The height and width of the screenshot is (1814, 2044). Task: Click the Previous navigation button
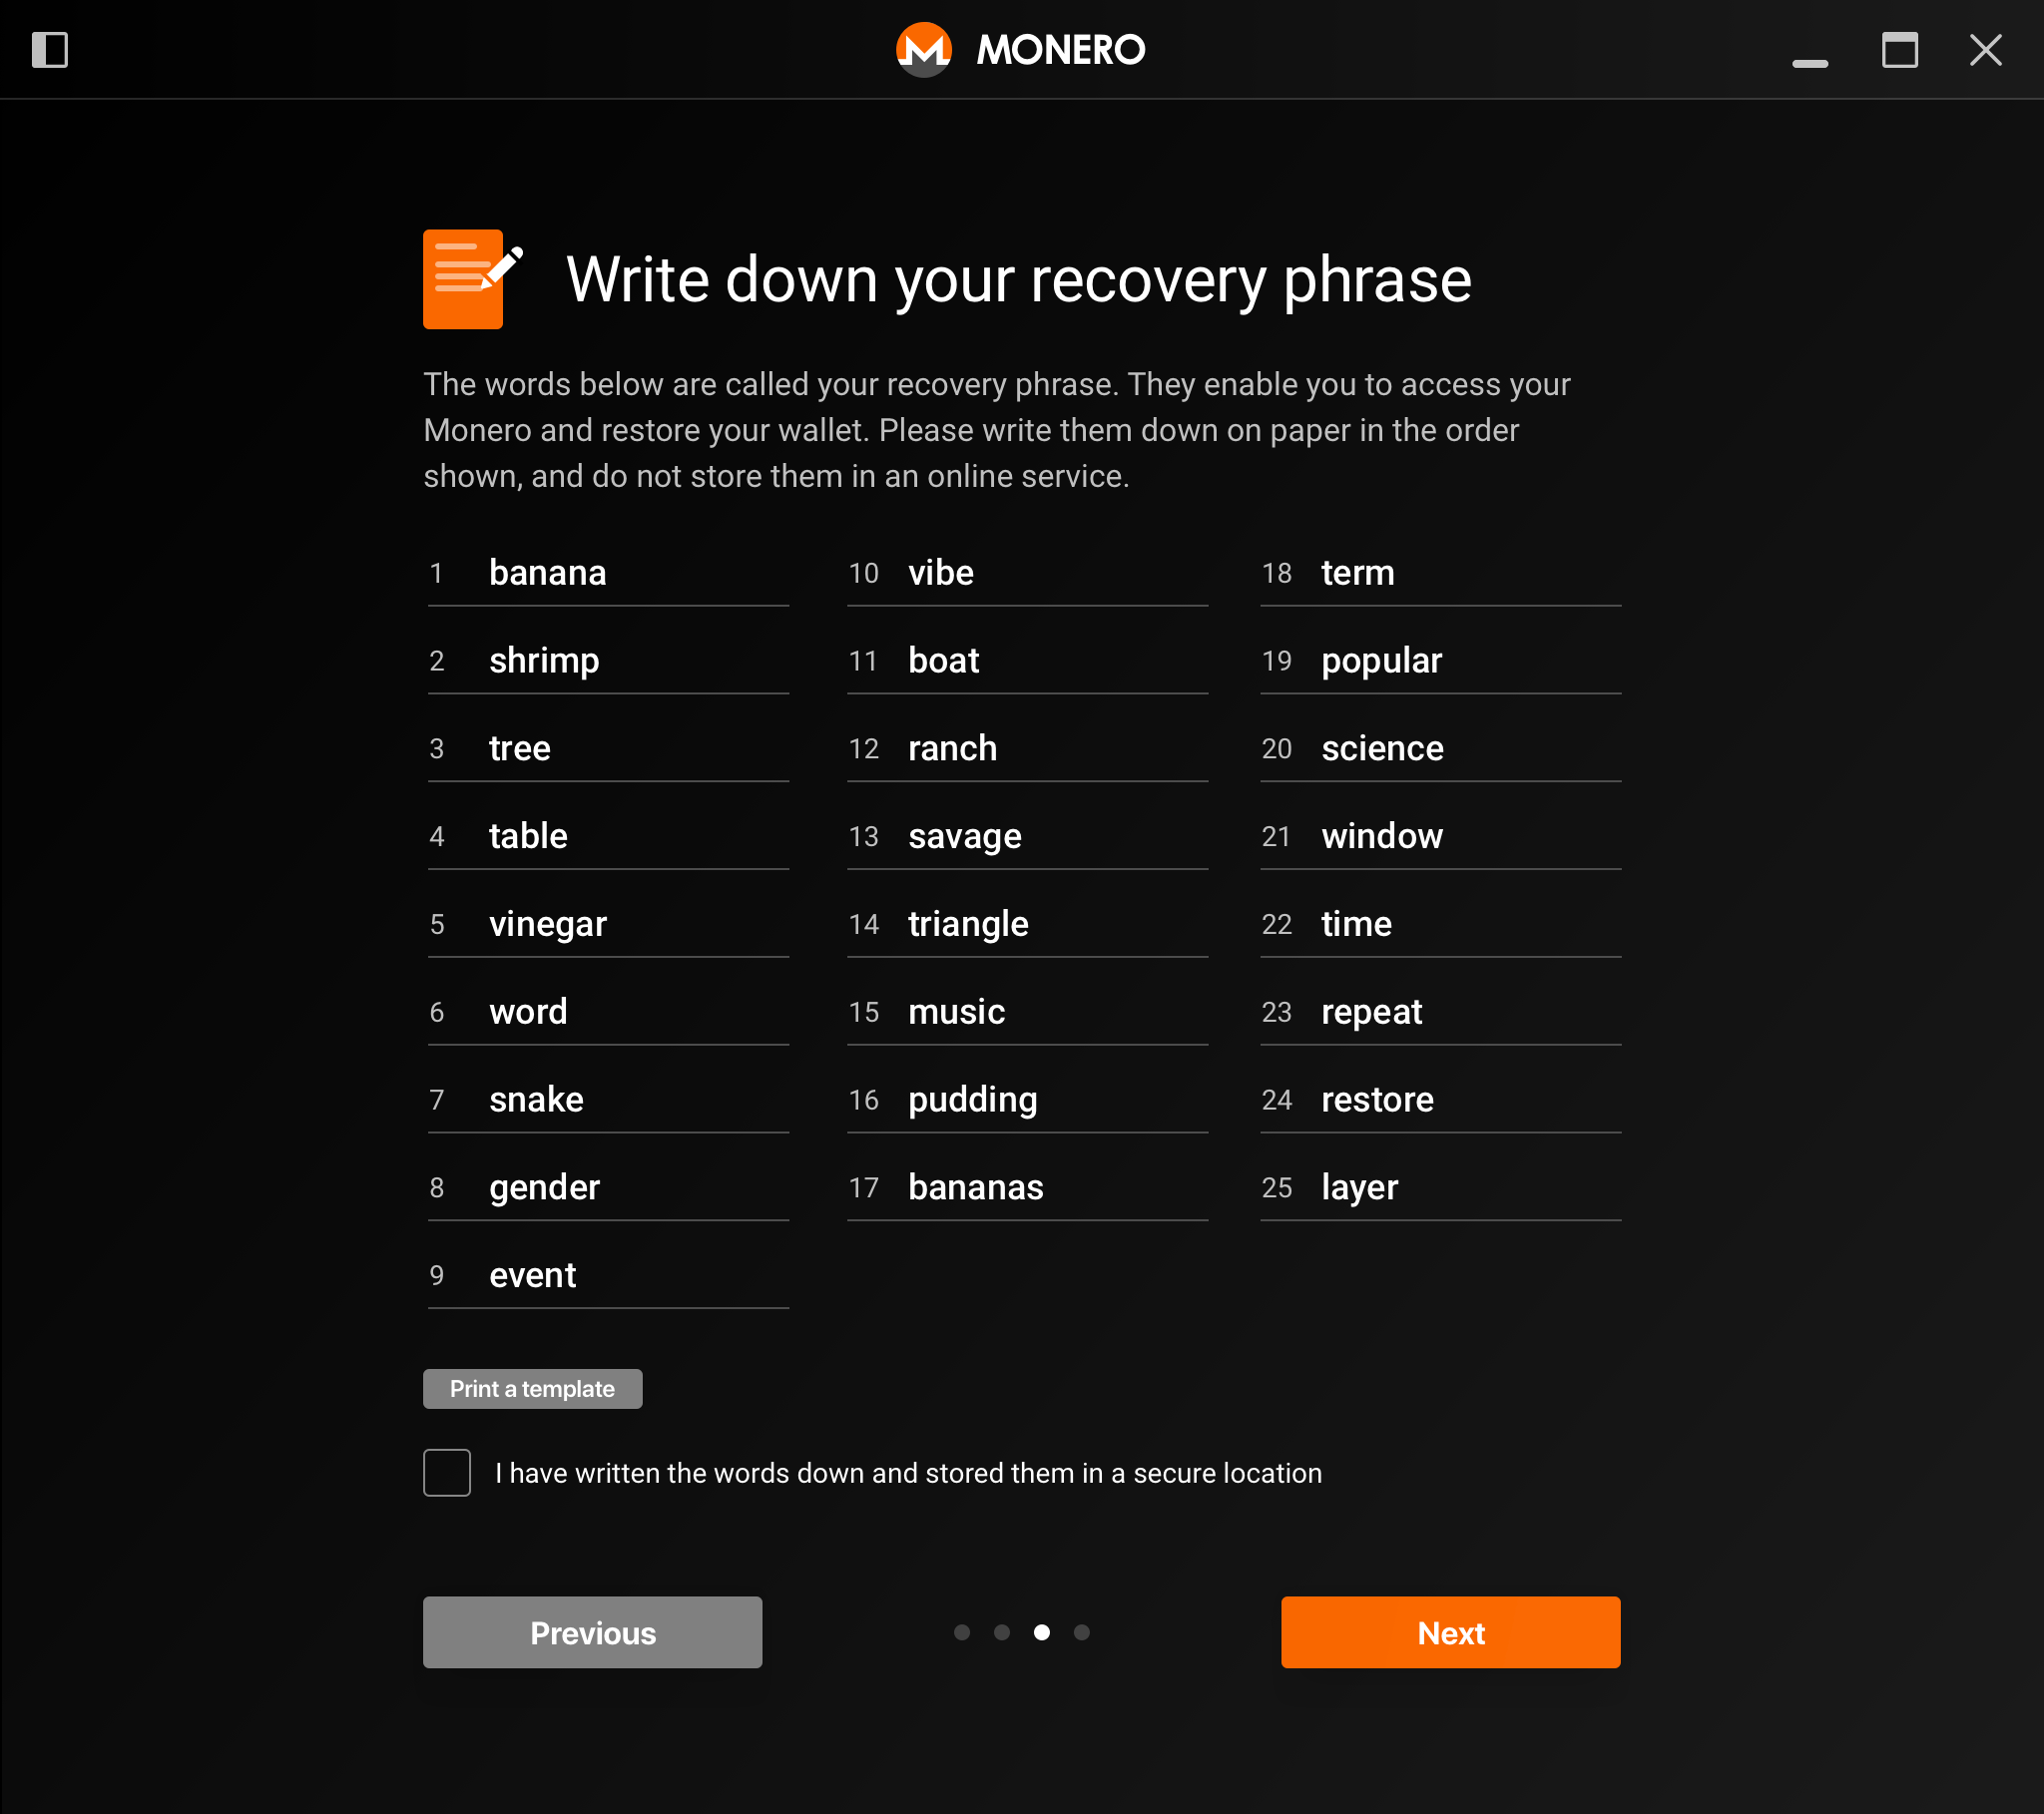tap(594, 1630)
